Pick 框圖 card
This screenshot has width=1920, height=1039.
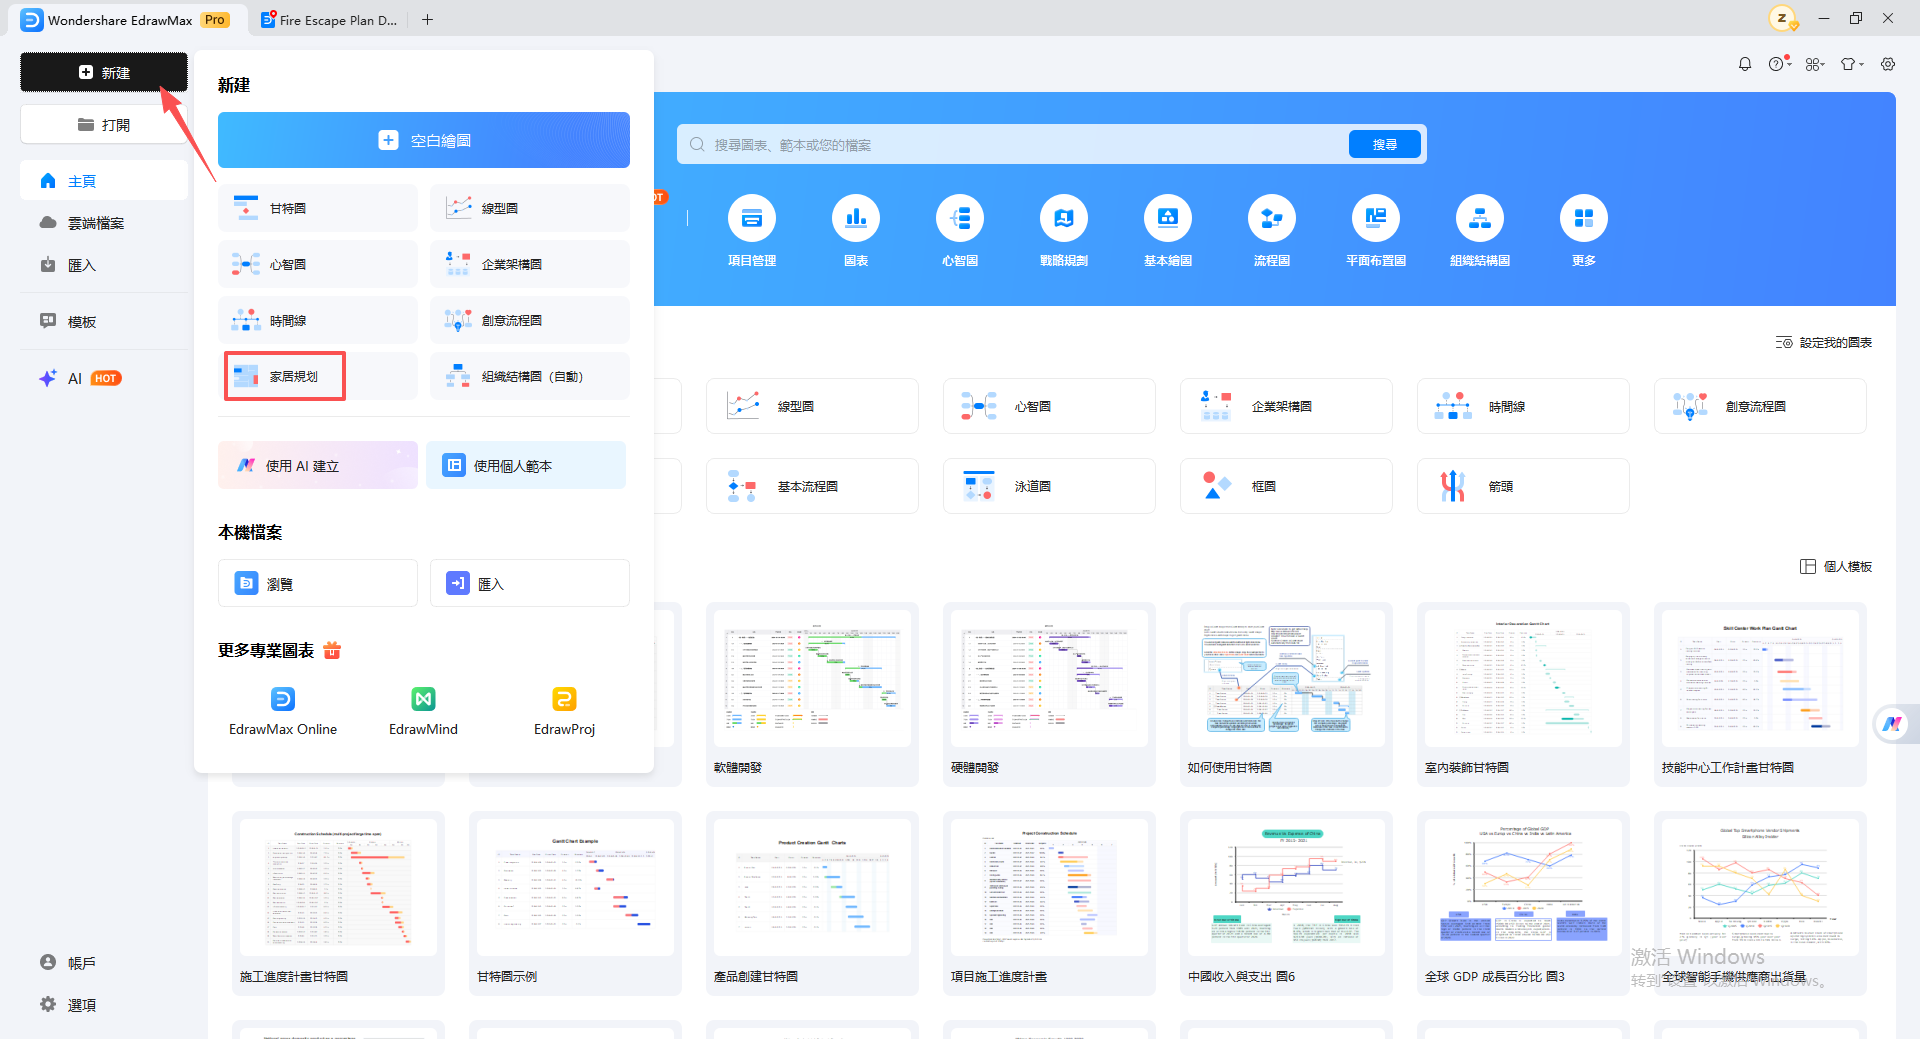tap(1286, 486)
